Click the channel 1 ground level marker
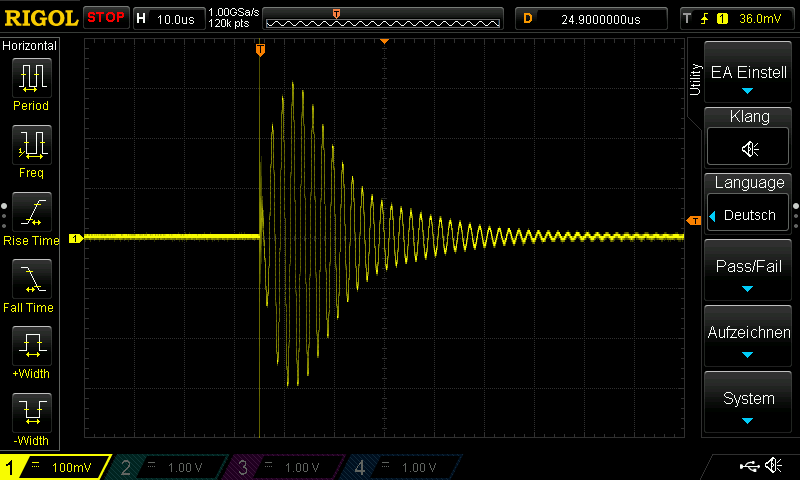 tap(76, 238)
